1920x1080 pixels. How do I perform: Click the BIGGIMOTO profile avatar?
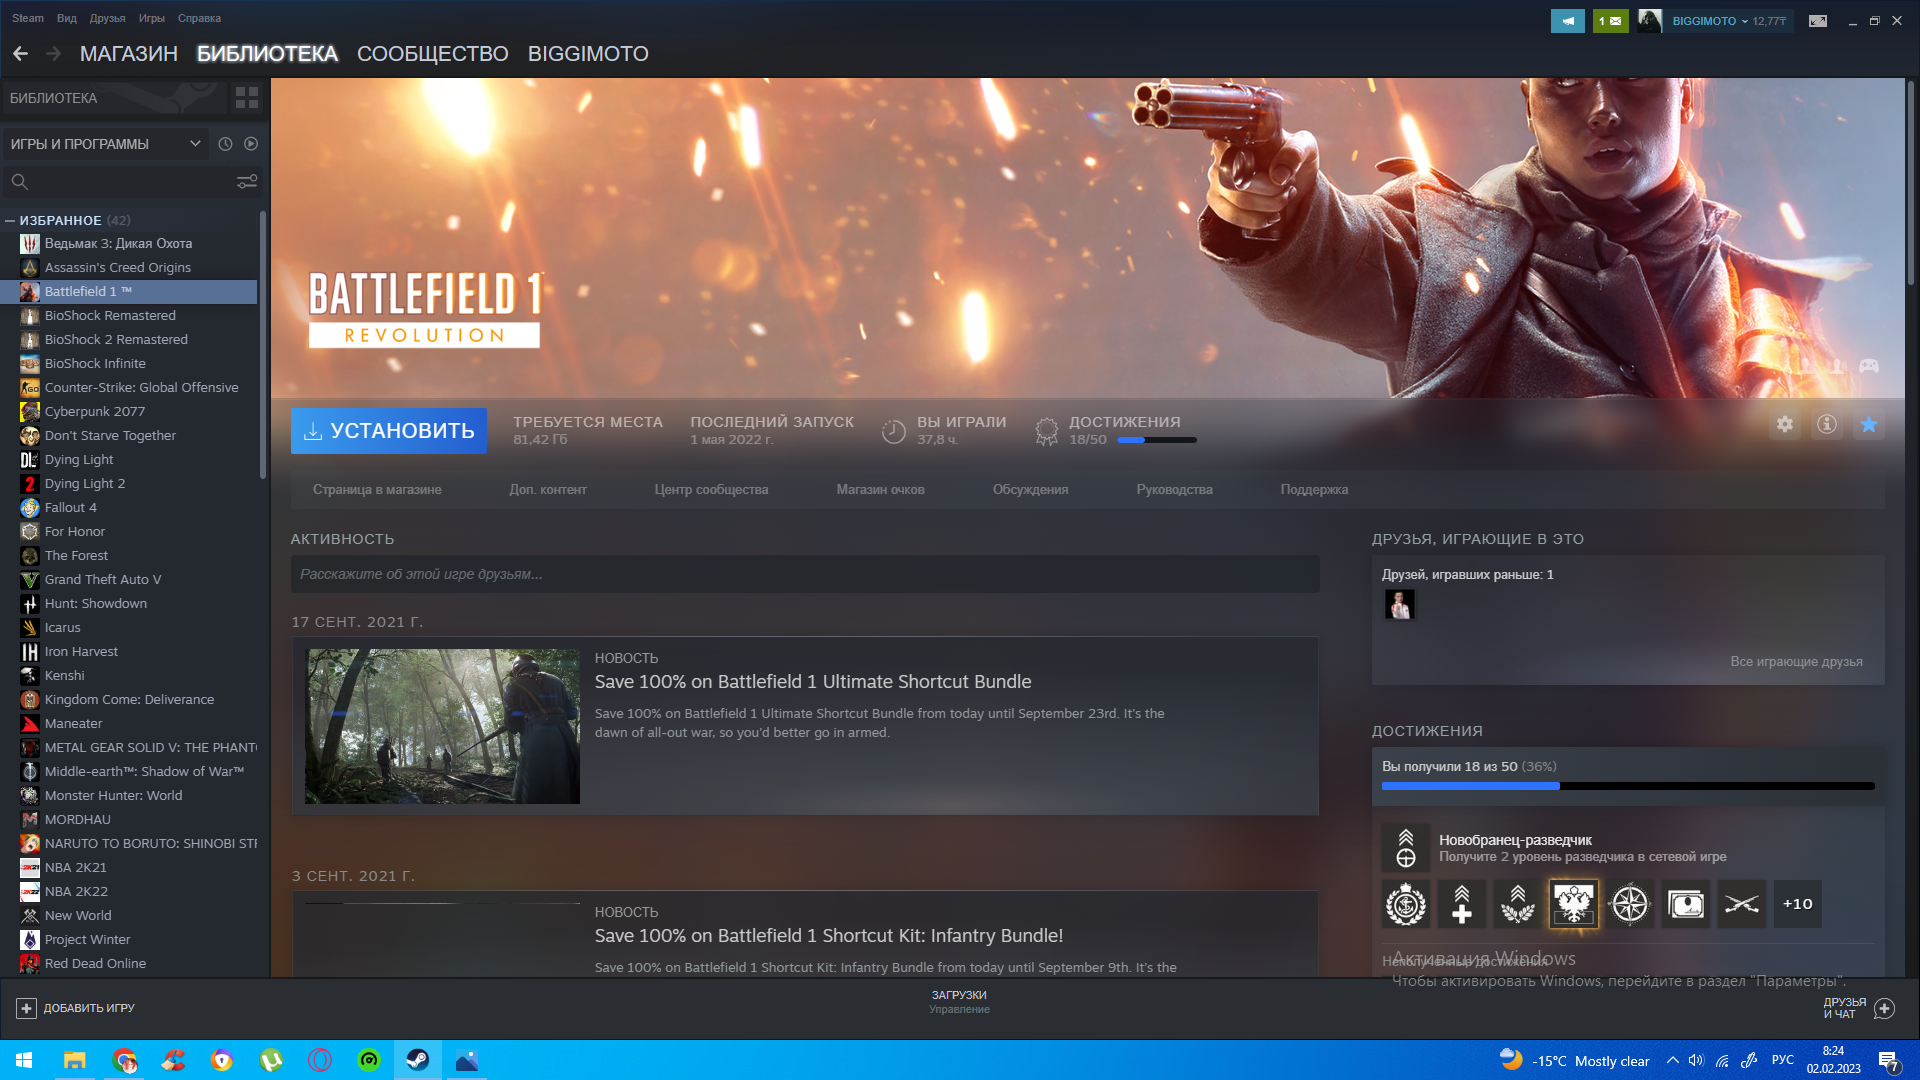1650,21
